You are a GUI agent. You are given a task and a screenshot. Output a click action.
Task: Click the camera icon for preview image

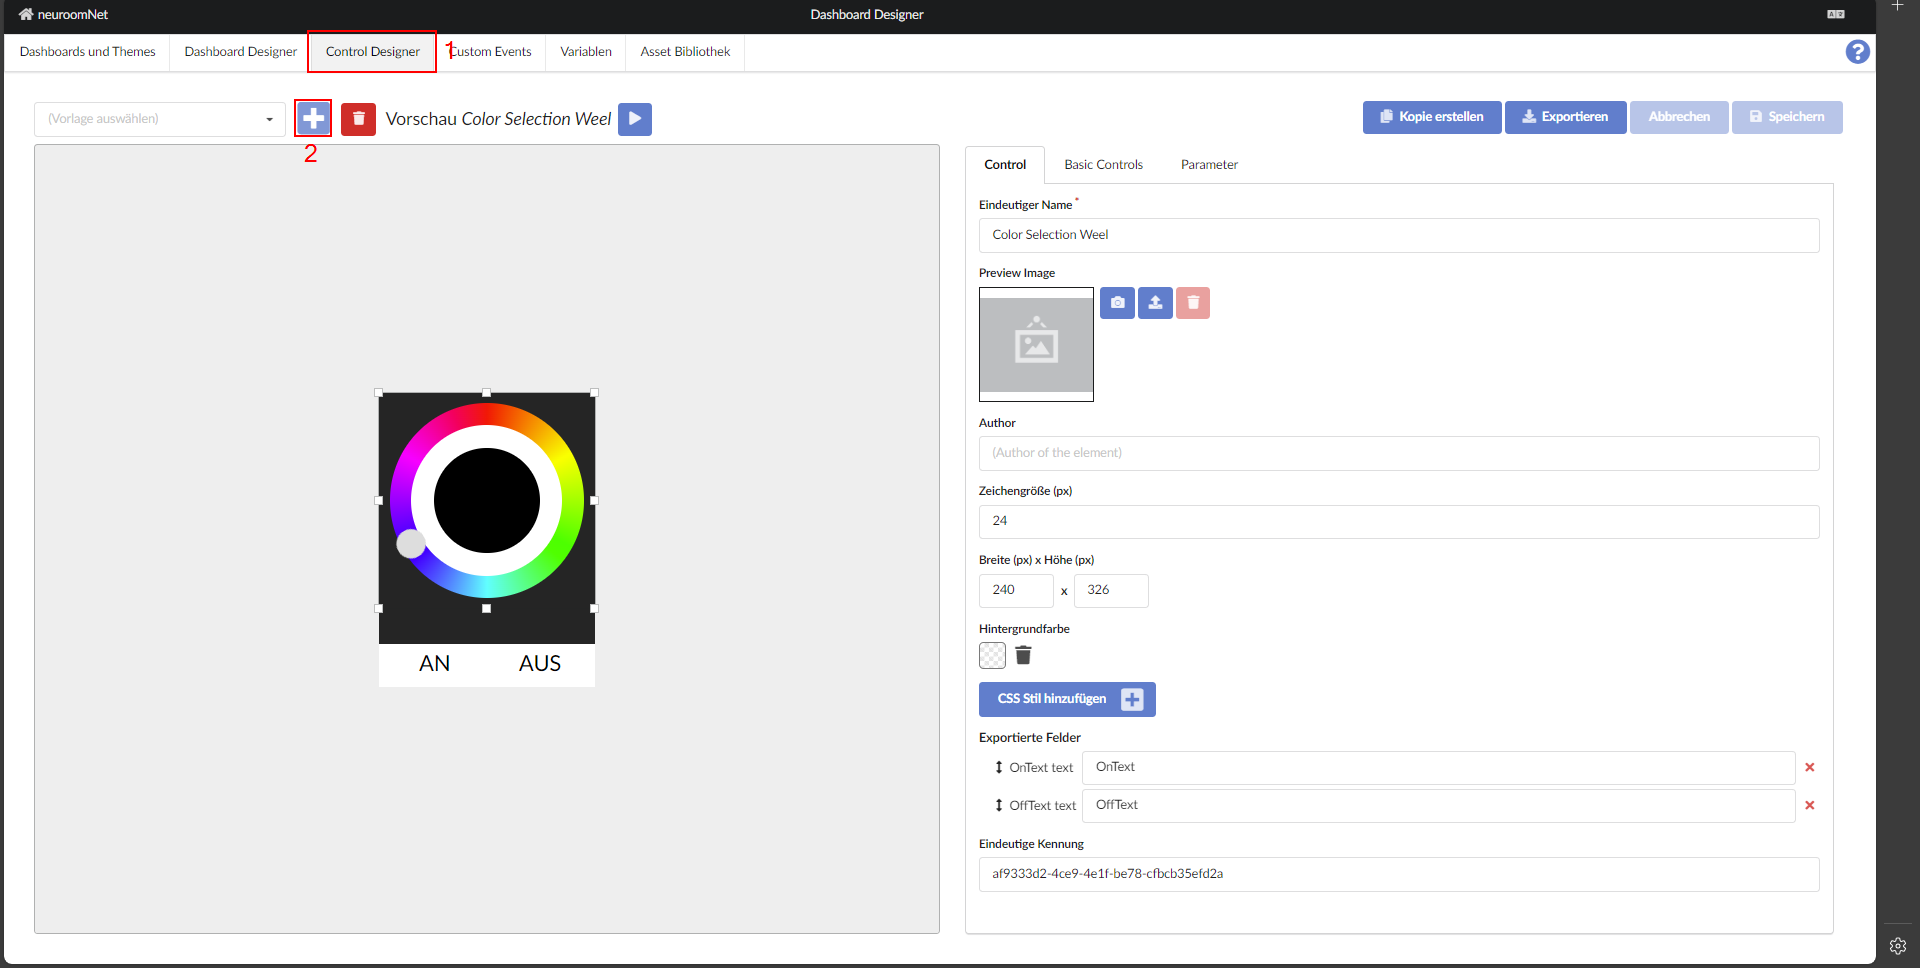(1117, 303)
